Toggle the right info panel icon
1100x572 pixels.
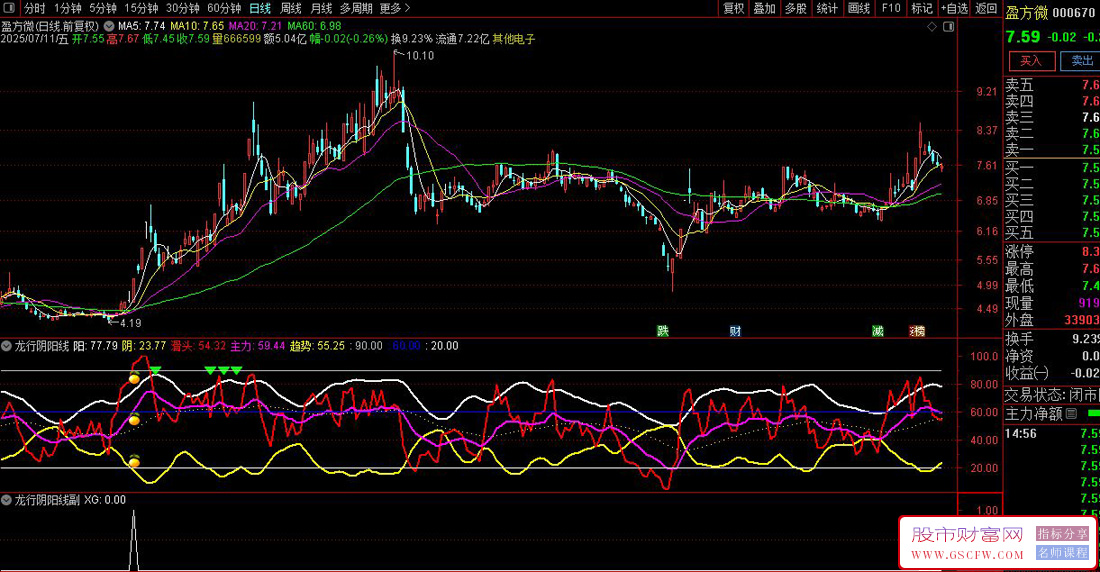[948, 27]
